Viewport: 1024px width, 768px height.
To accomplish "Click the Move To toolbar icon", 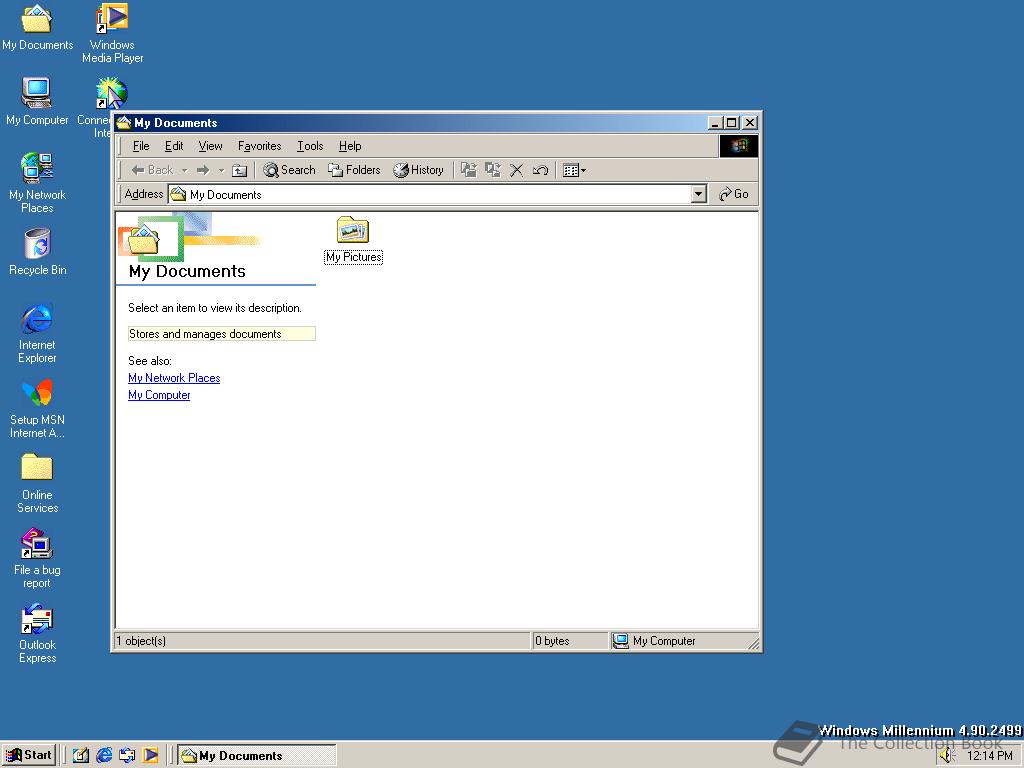I will (x=468, y=170).
